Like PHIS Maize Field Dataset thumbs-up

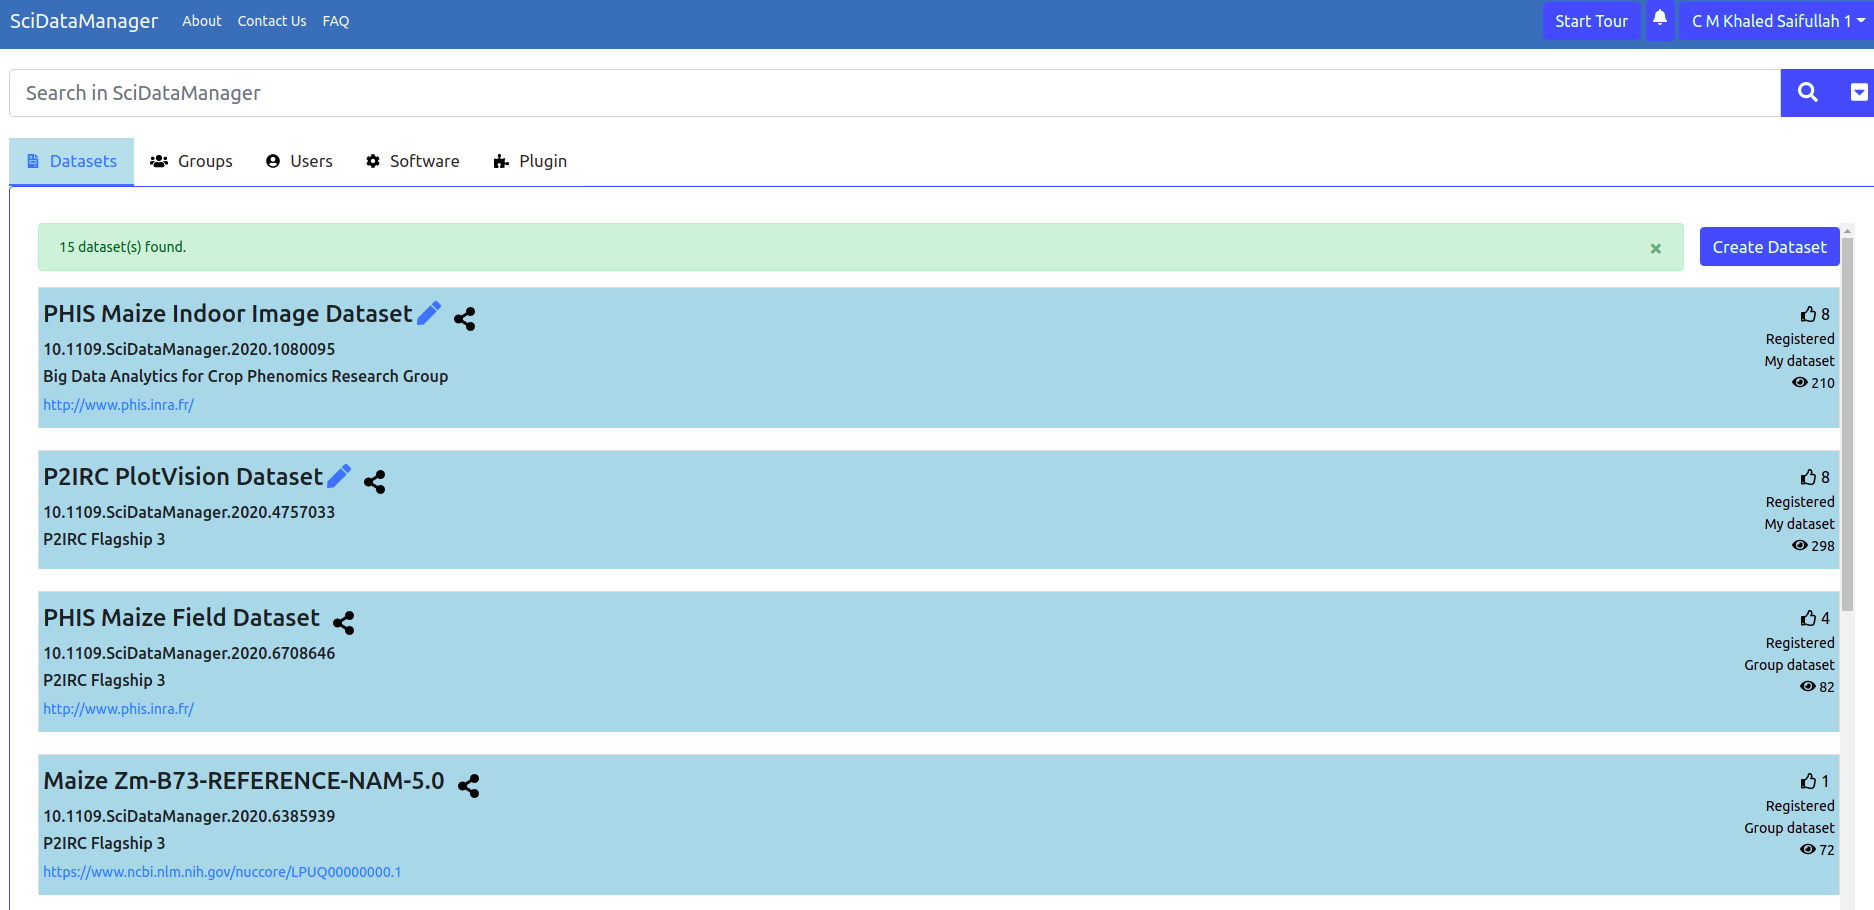click(1808, 618)
